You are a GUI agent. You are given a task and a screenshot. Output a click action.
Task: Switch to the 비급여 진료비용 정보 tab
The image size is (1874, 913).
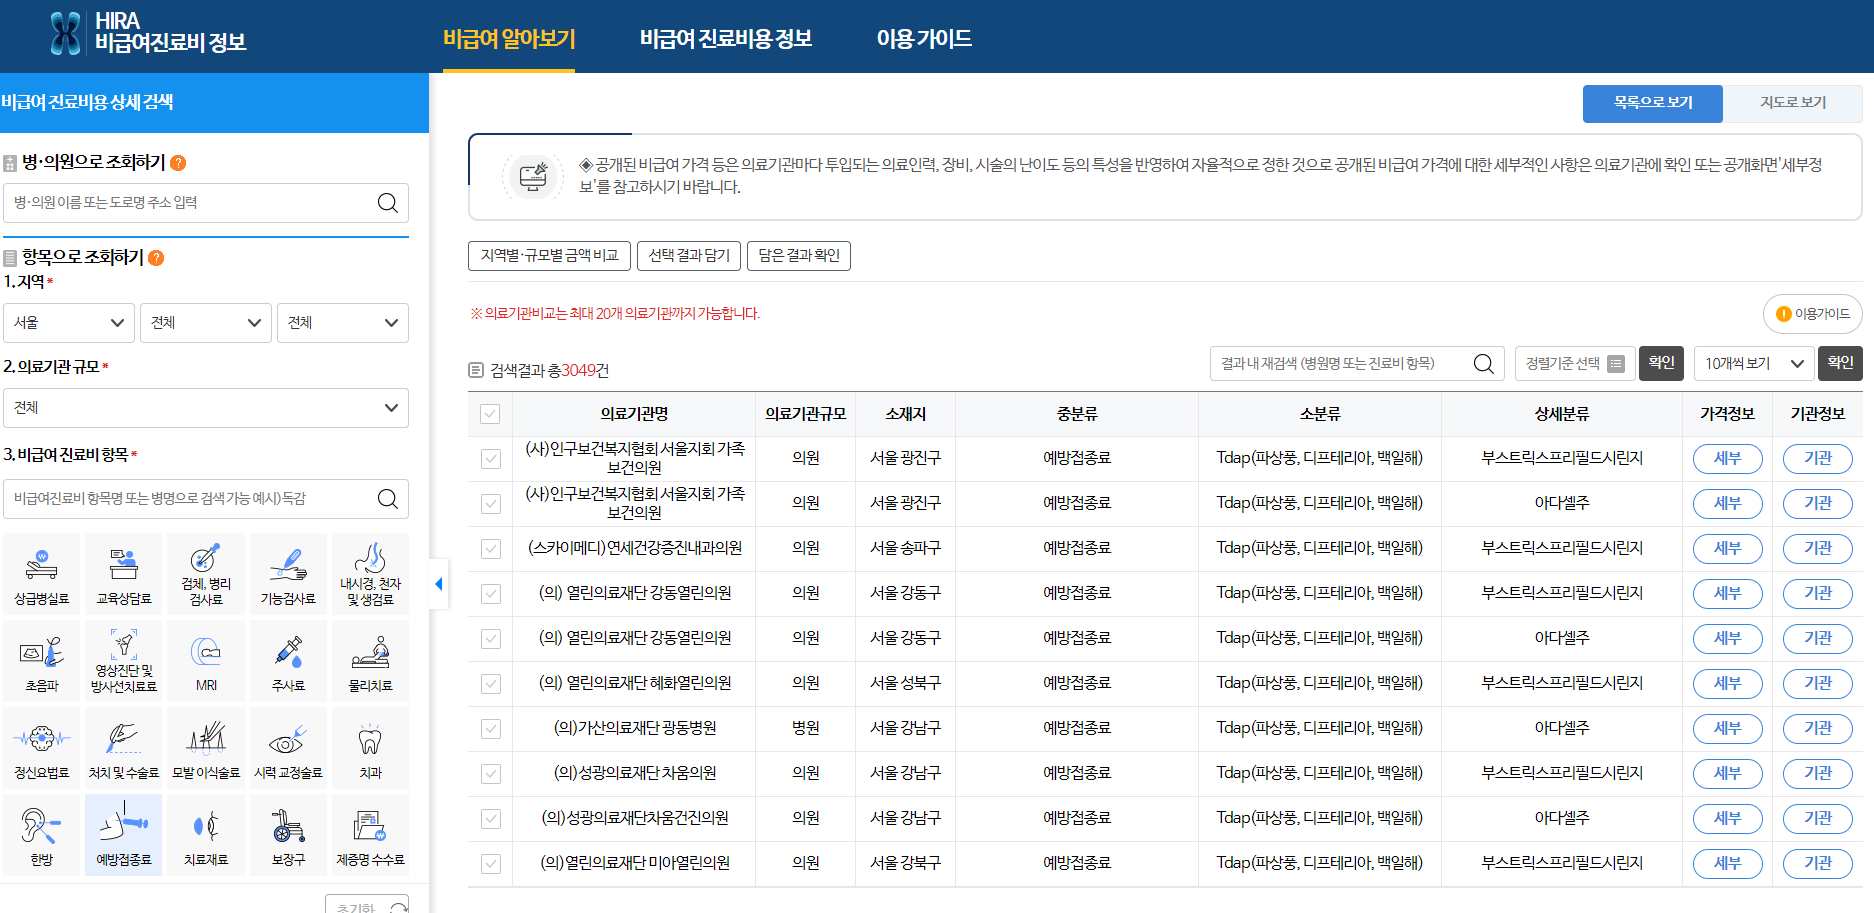coord(726,38)
